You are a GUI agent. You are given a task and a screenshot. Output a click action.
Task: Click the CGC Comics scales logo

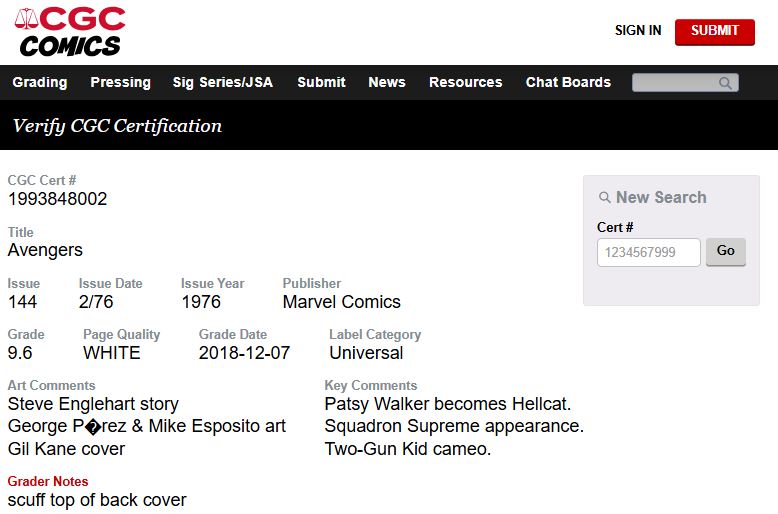pos(70,31)
